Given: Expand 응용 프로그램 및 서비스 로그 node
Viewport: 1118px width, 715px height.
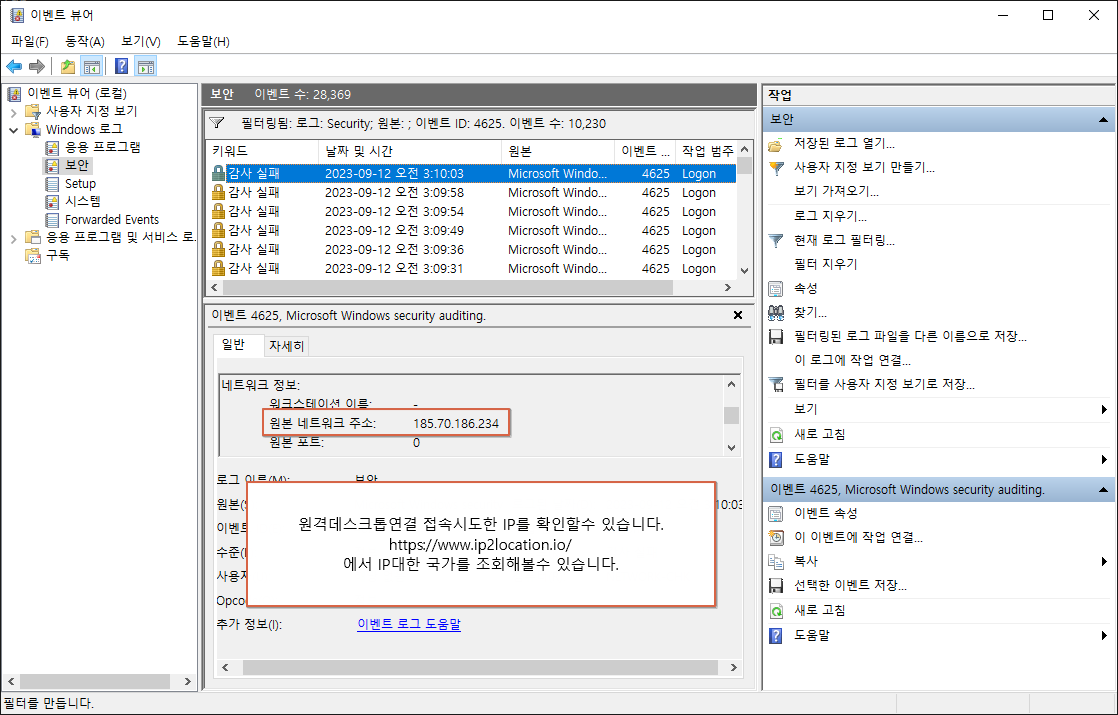Looking at the screenshot, I should (x=14, y=238).
